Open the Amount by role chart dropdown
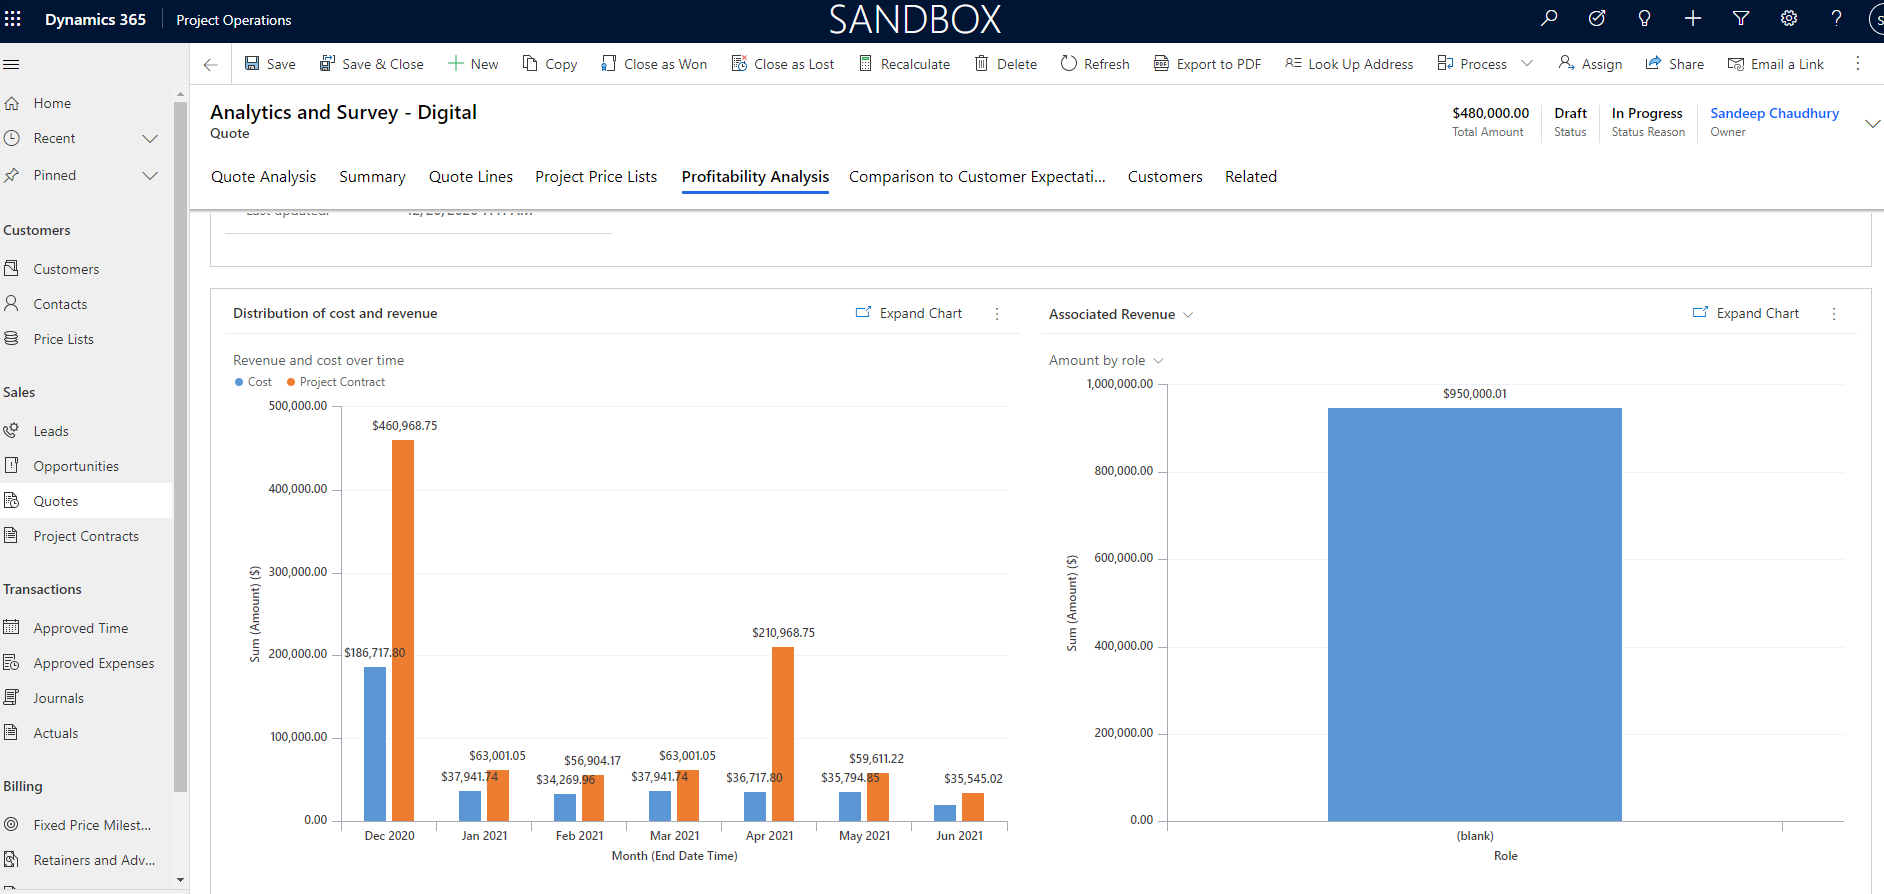Screen dimensions: 1884x894 tap(1158, 361)
